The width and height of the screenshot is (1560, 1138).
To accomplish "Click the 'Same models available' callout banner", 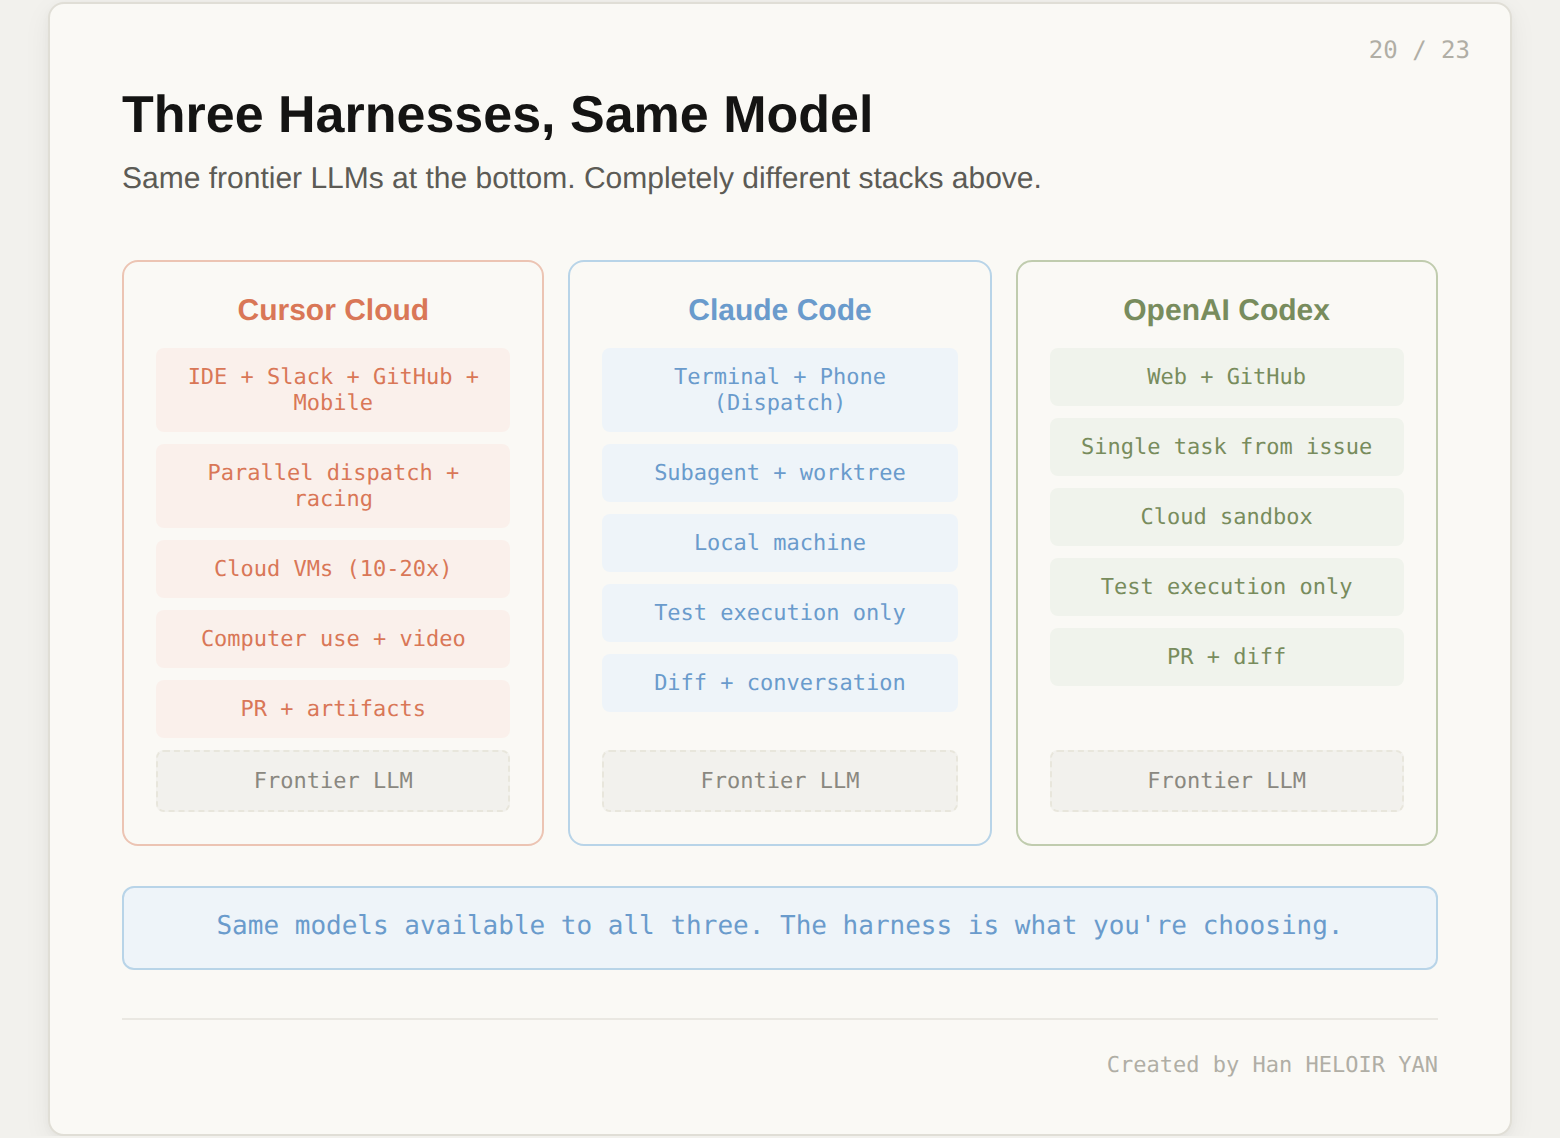I will point(779,926).
